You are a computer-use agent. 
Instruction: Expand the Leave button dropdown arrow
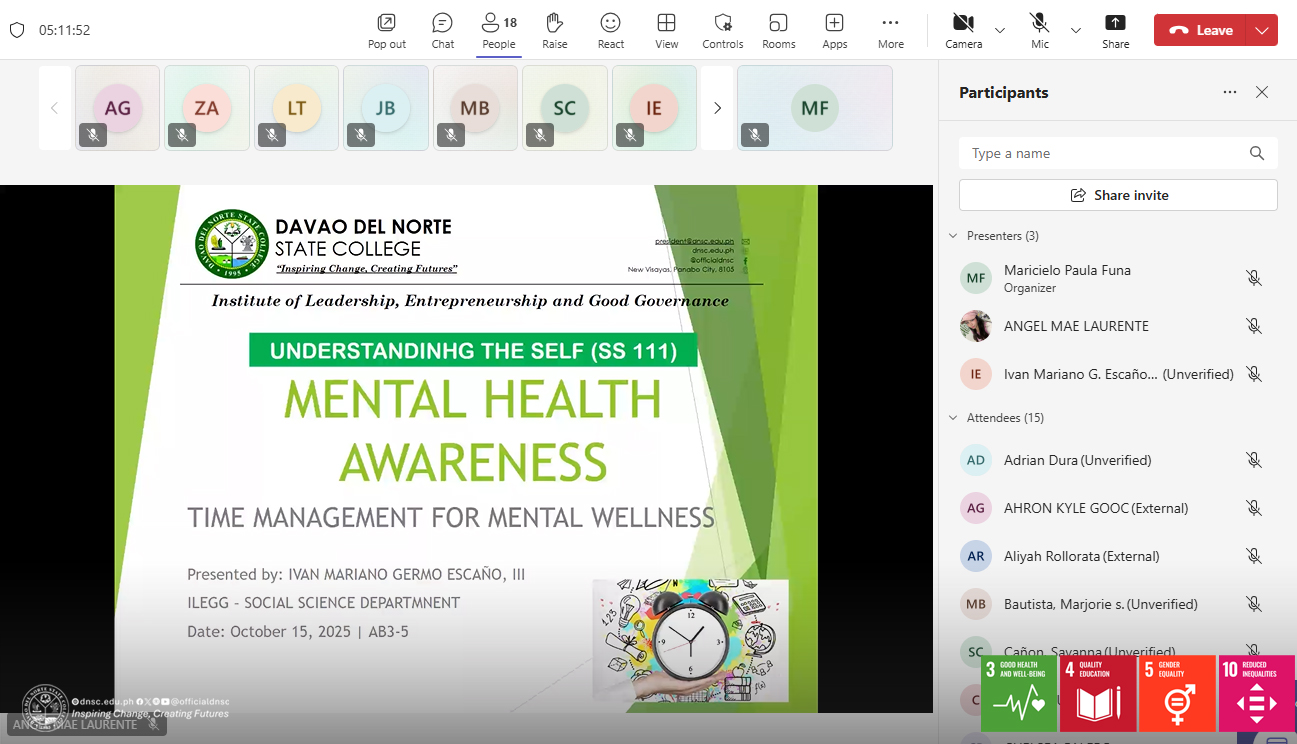point(1262,30)
